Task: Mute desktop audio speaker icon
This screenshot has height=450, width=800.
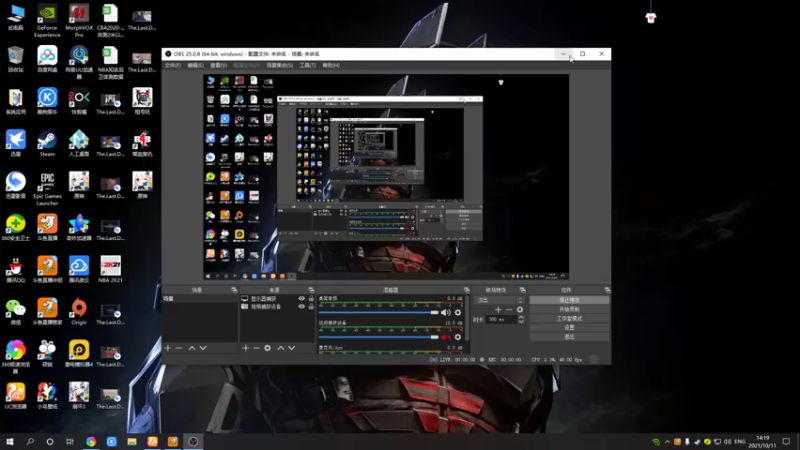Action: (446, 312)
